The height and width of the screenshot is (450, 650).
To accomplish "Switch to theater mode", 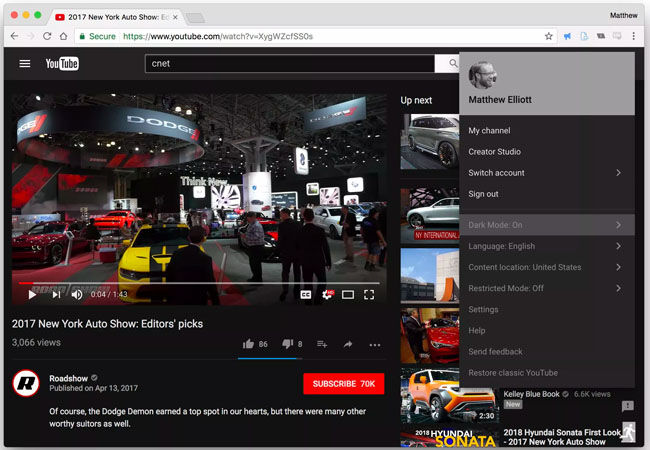I will [x=348, y=295].
